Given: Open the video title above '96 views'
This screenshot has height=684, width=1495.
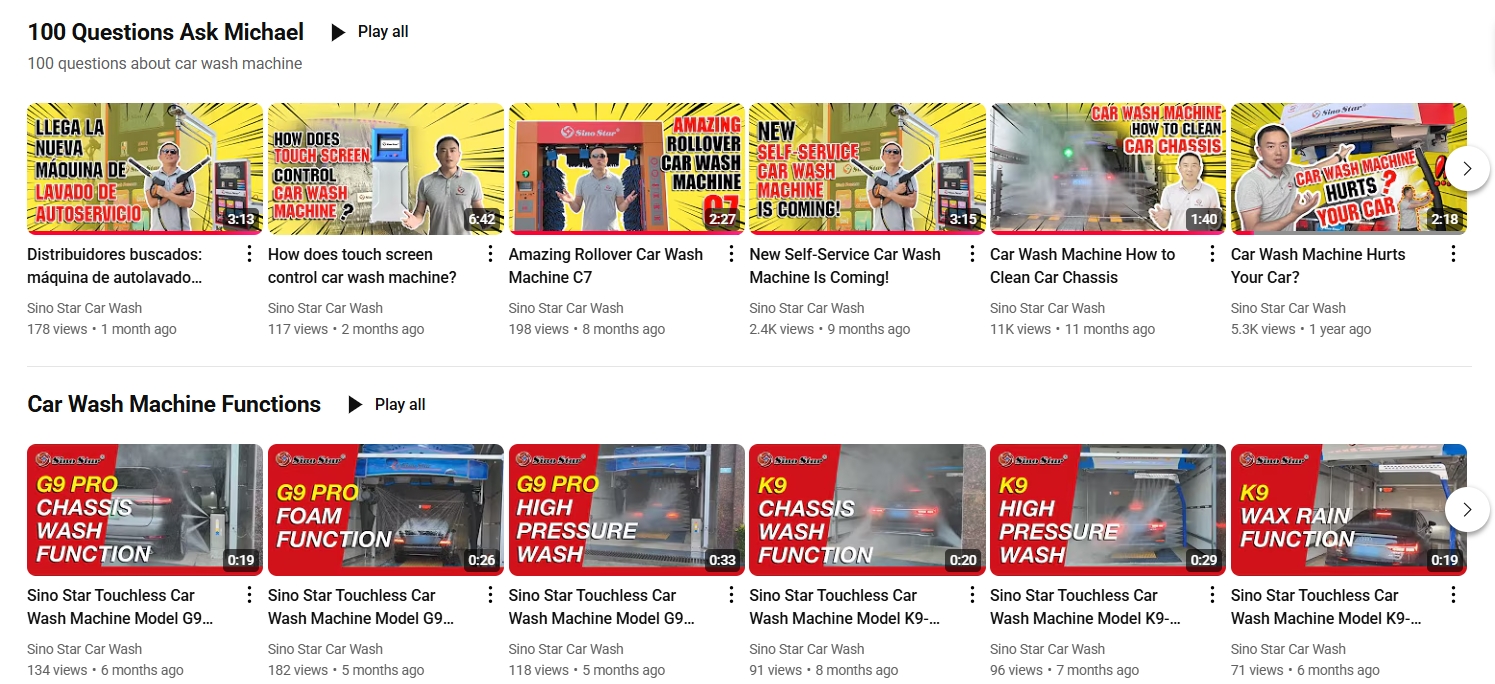Looking at the screenshot, I should (x=1086, y=607).
